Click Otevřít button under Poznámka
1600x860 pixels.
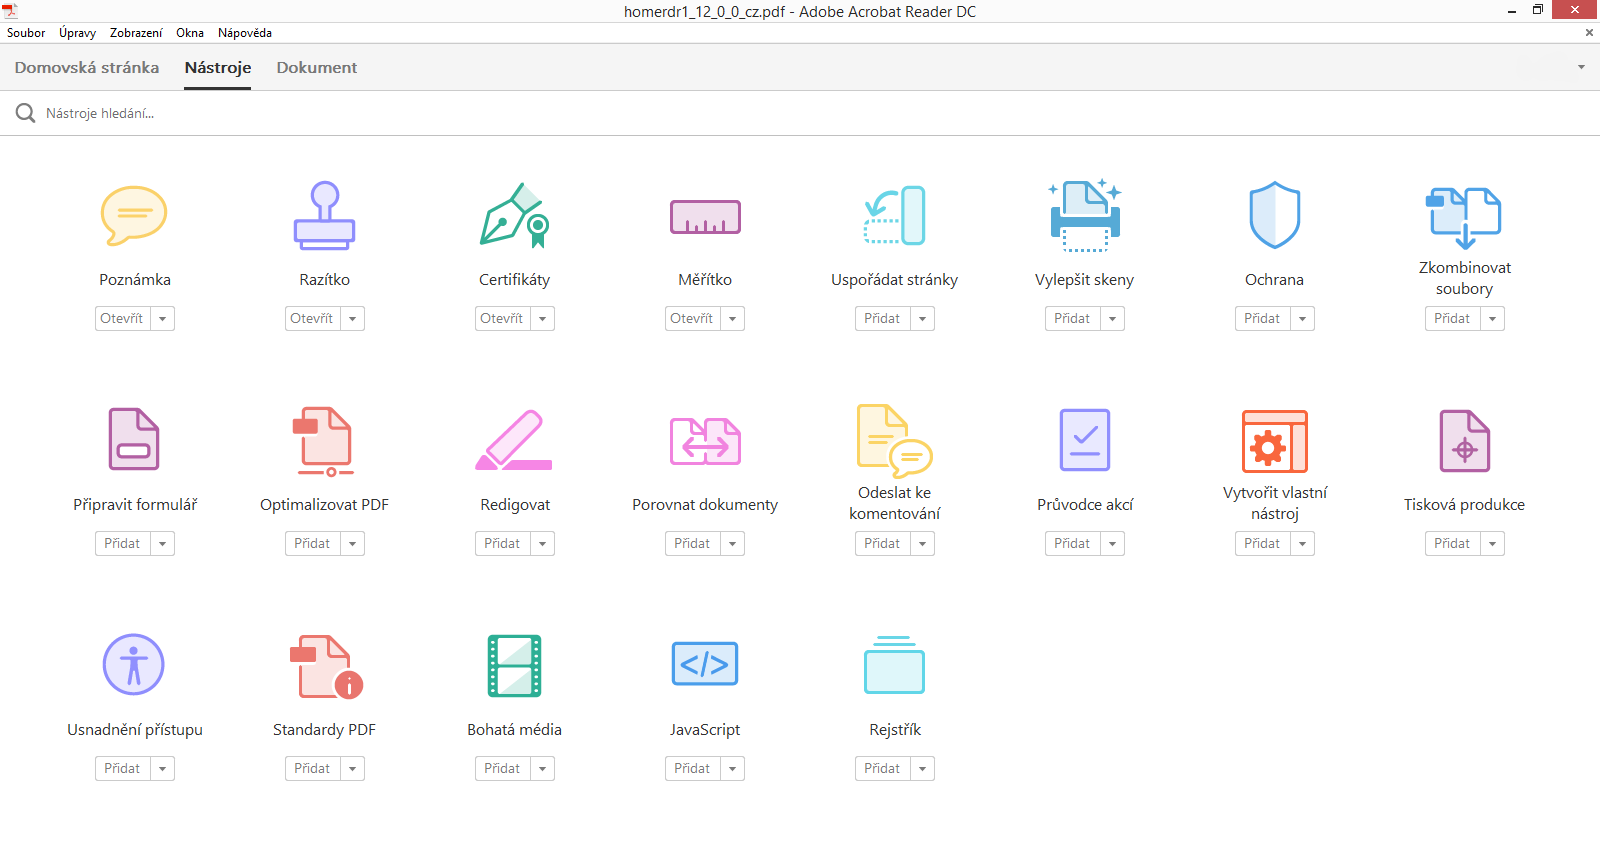123,318
